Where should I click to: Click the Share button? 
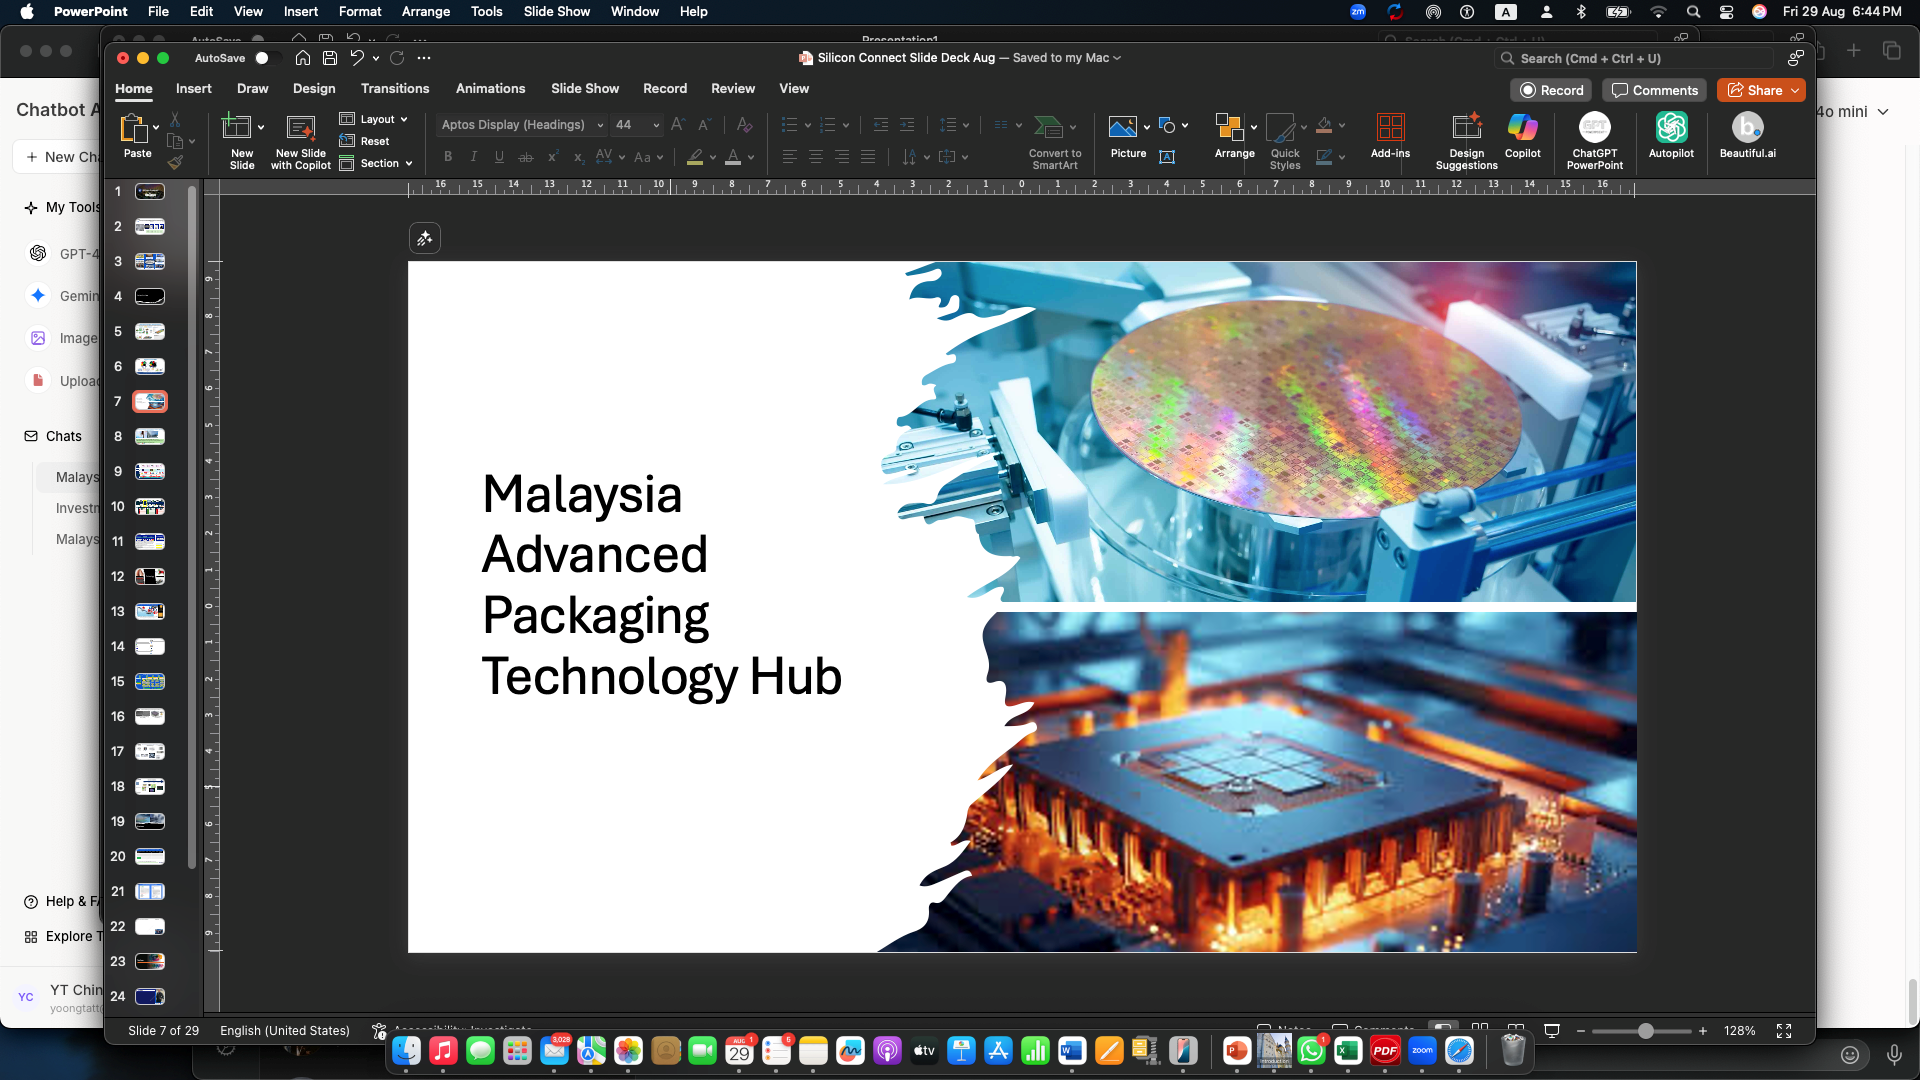1754,90
